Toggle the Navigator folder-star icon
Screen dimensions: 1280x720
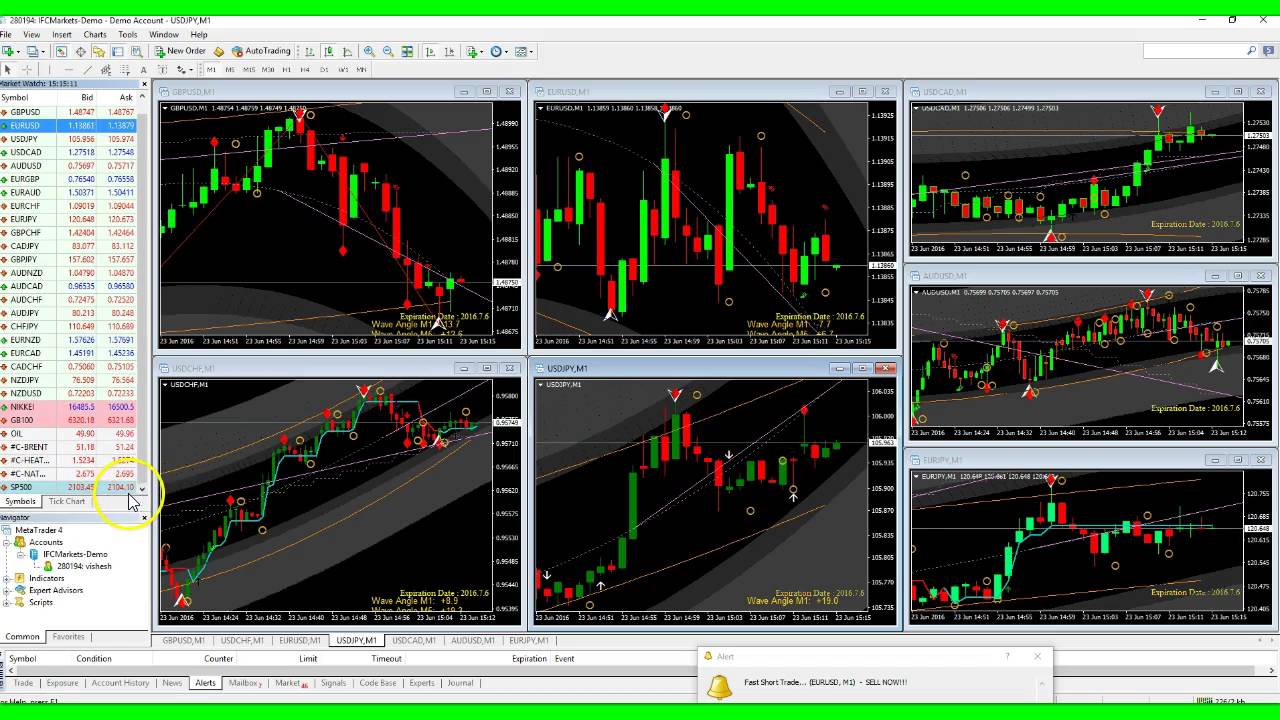point(99,51)
